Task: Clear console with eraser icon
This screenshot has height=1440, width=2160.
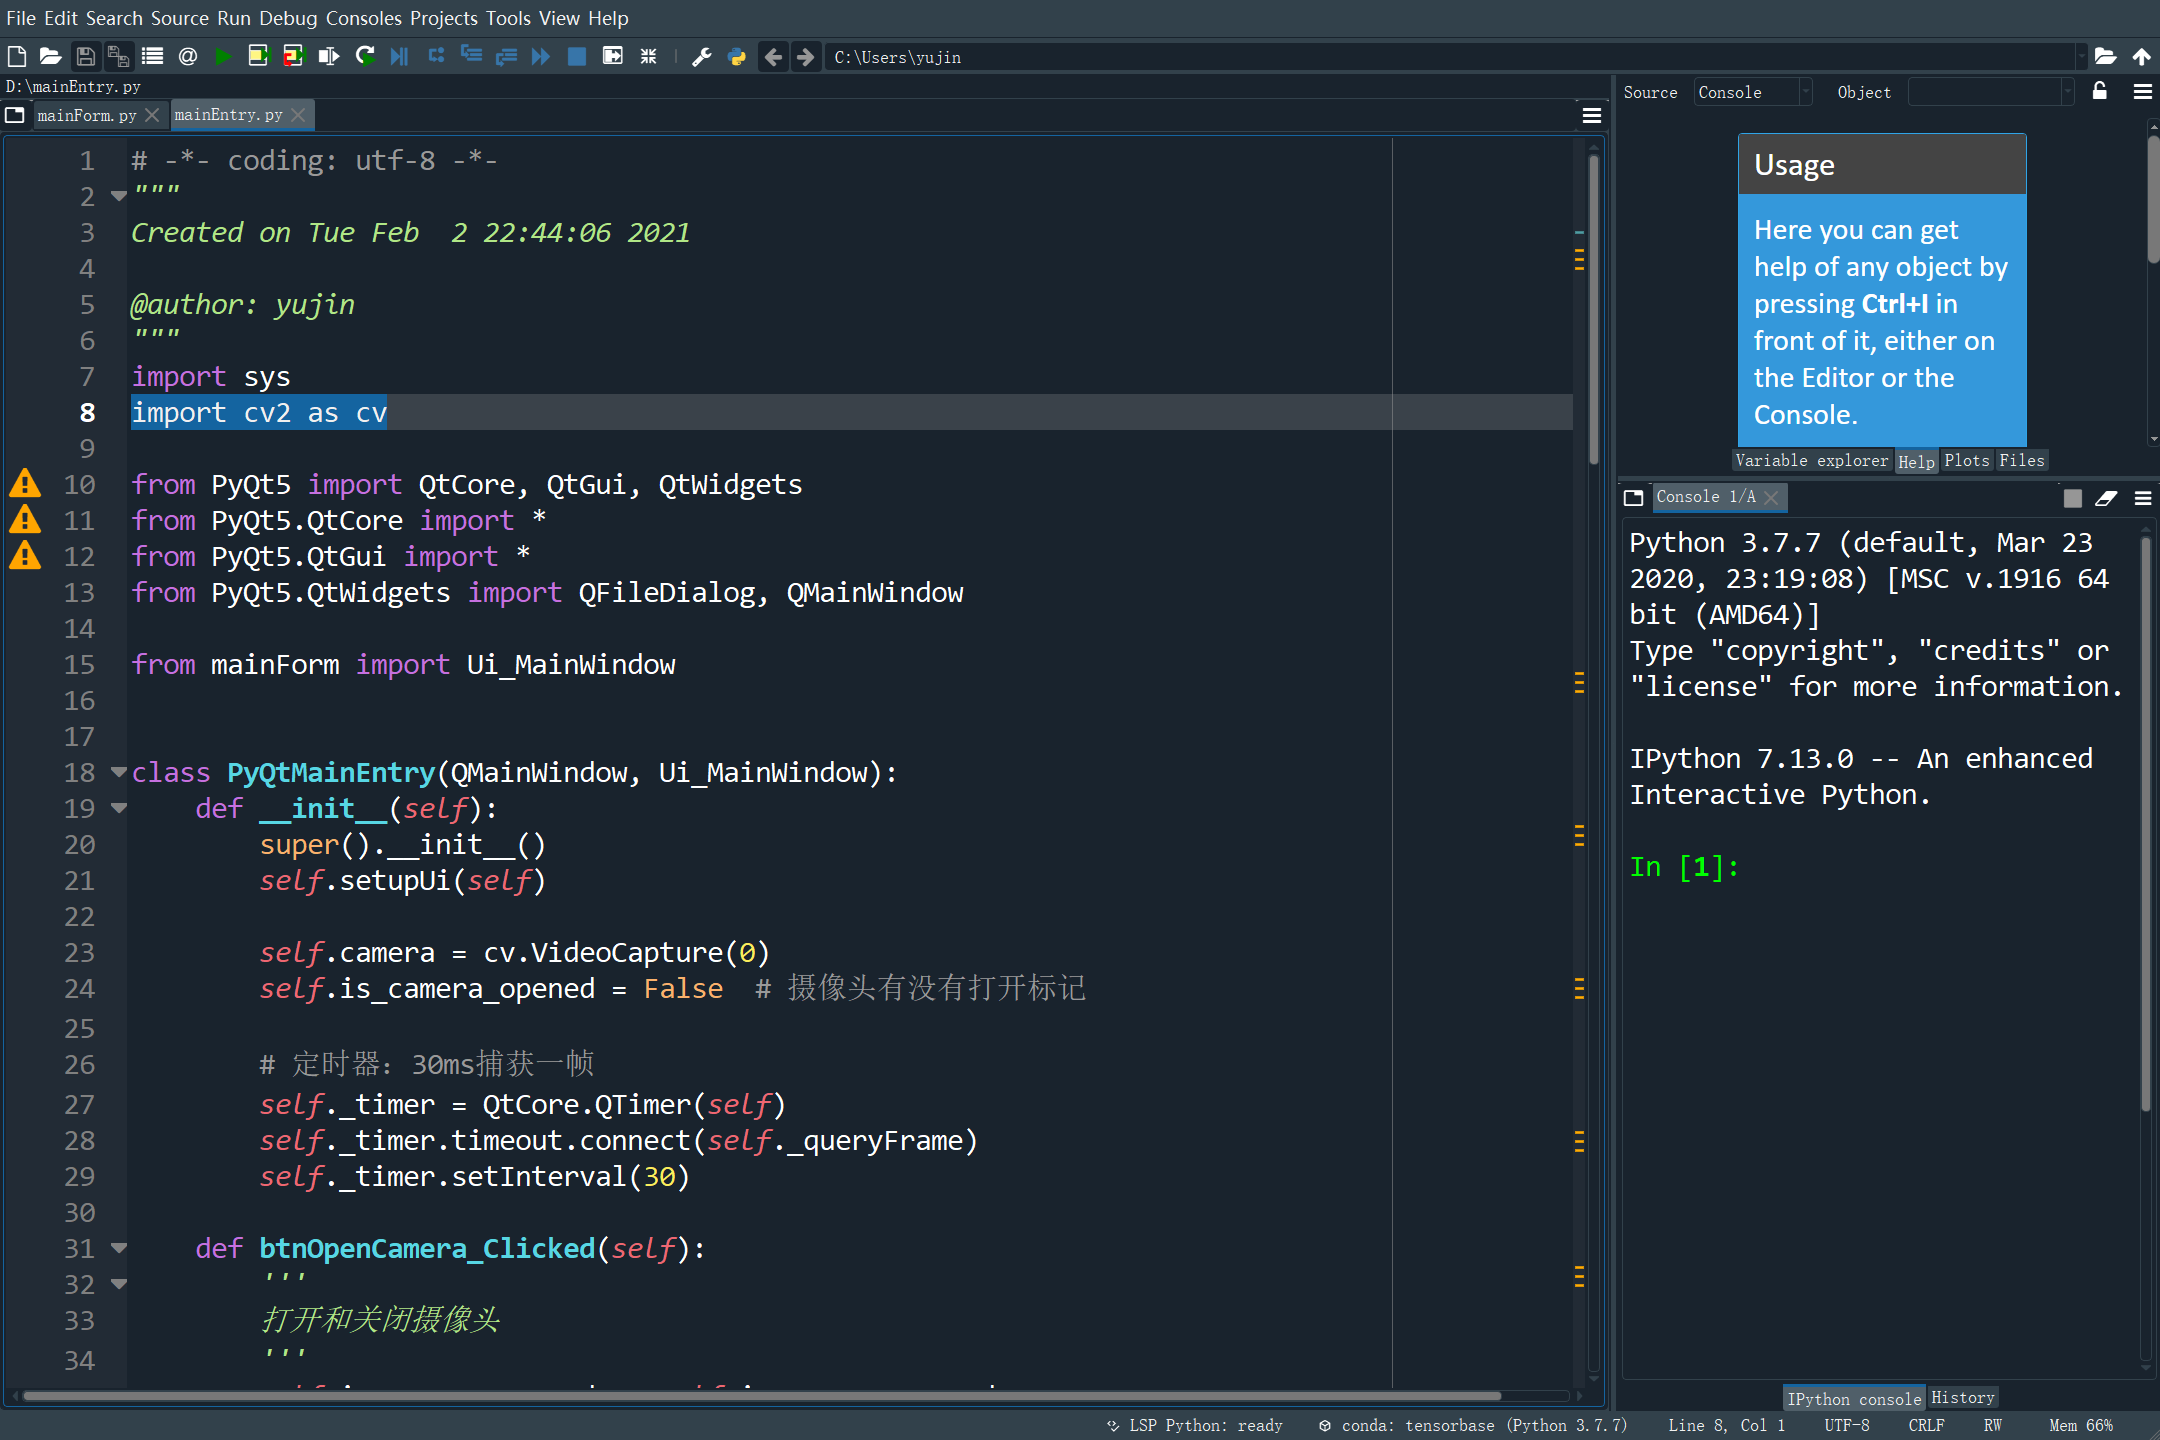Action: [2106, 498]
